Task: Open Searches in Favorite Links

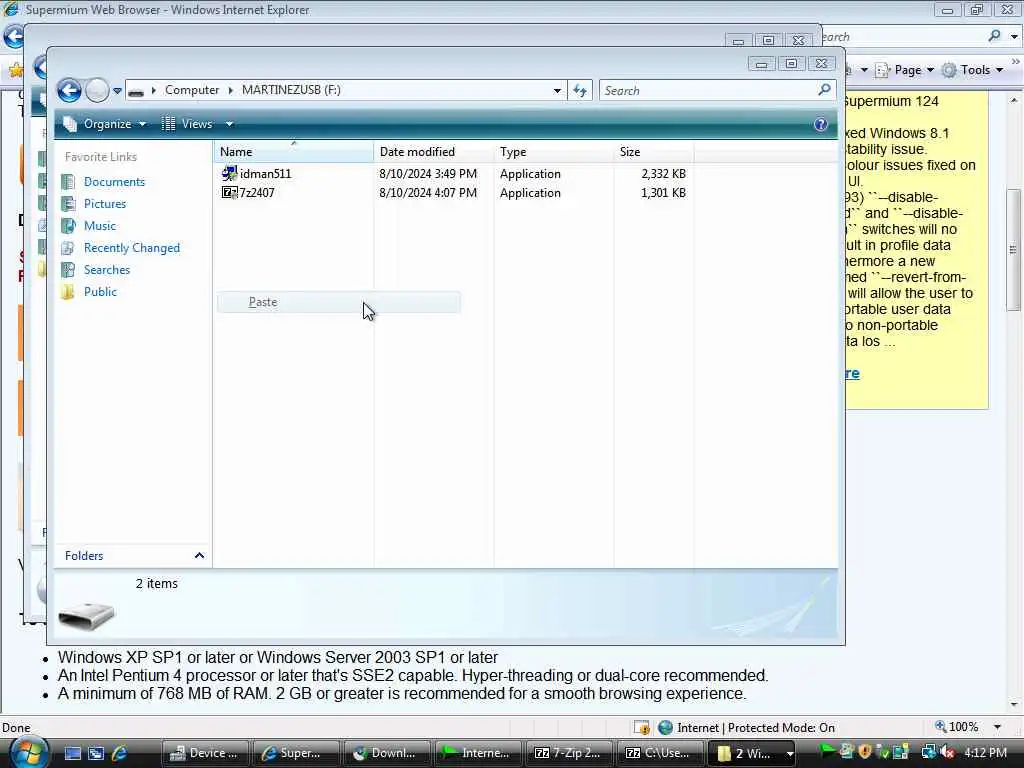Action: [106, 270]
